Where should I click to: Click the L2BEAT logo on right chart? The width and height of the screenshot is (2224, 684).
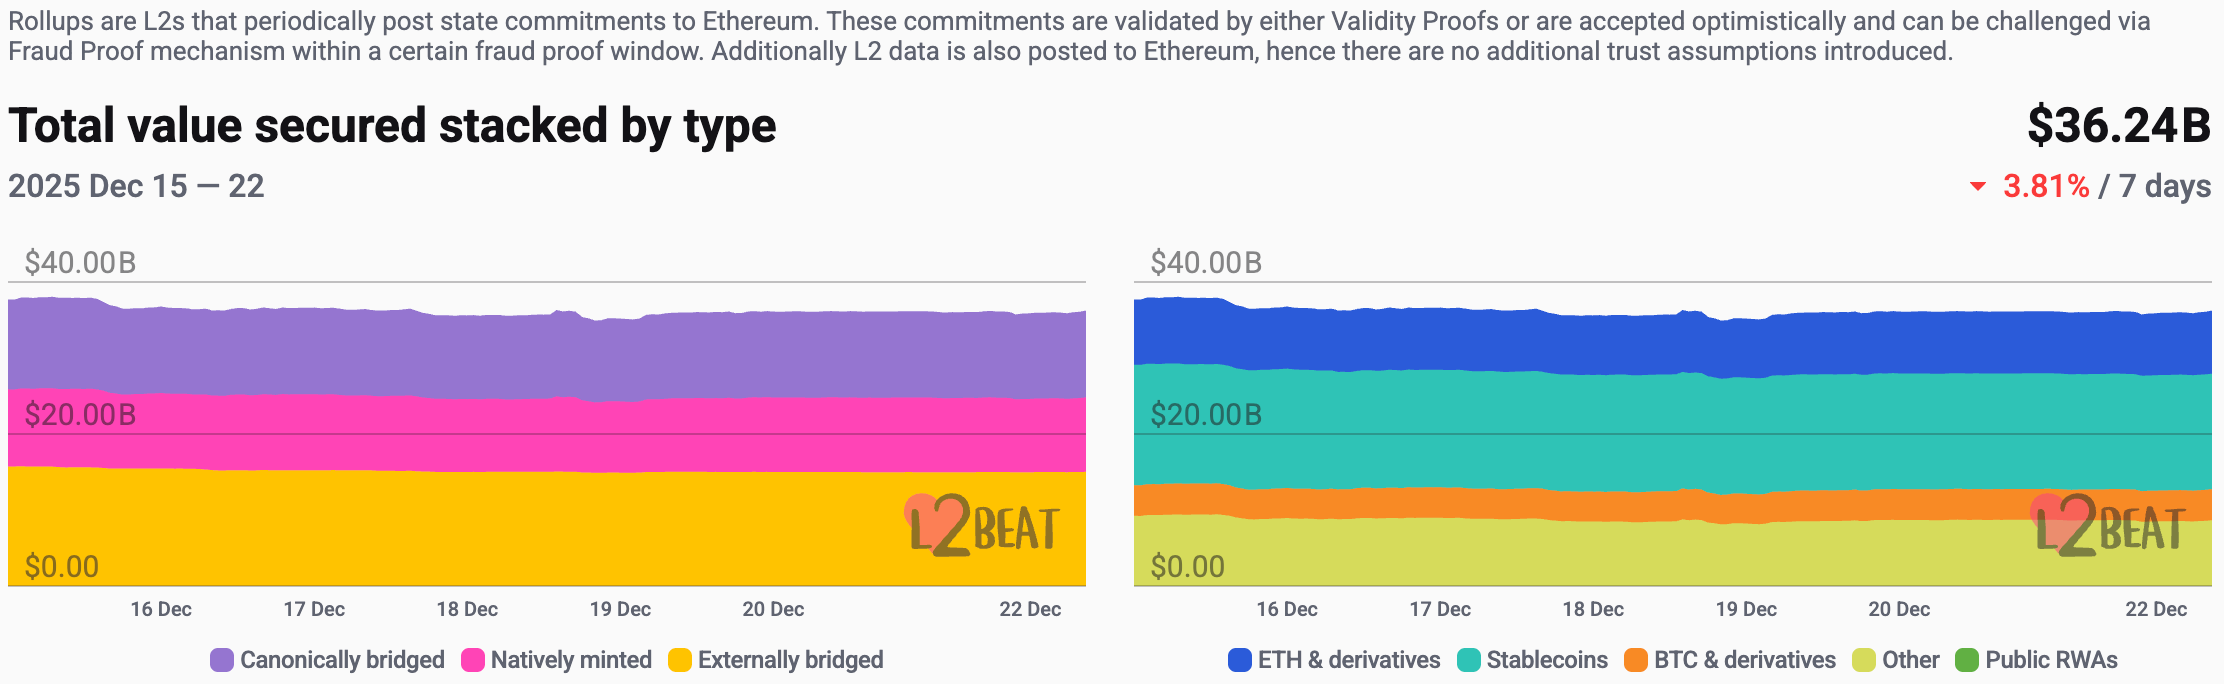point(2108,525)
